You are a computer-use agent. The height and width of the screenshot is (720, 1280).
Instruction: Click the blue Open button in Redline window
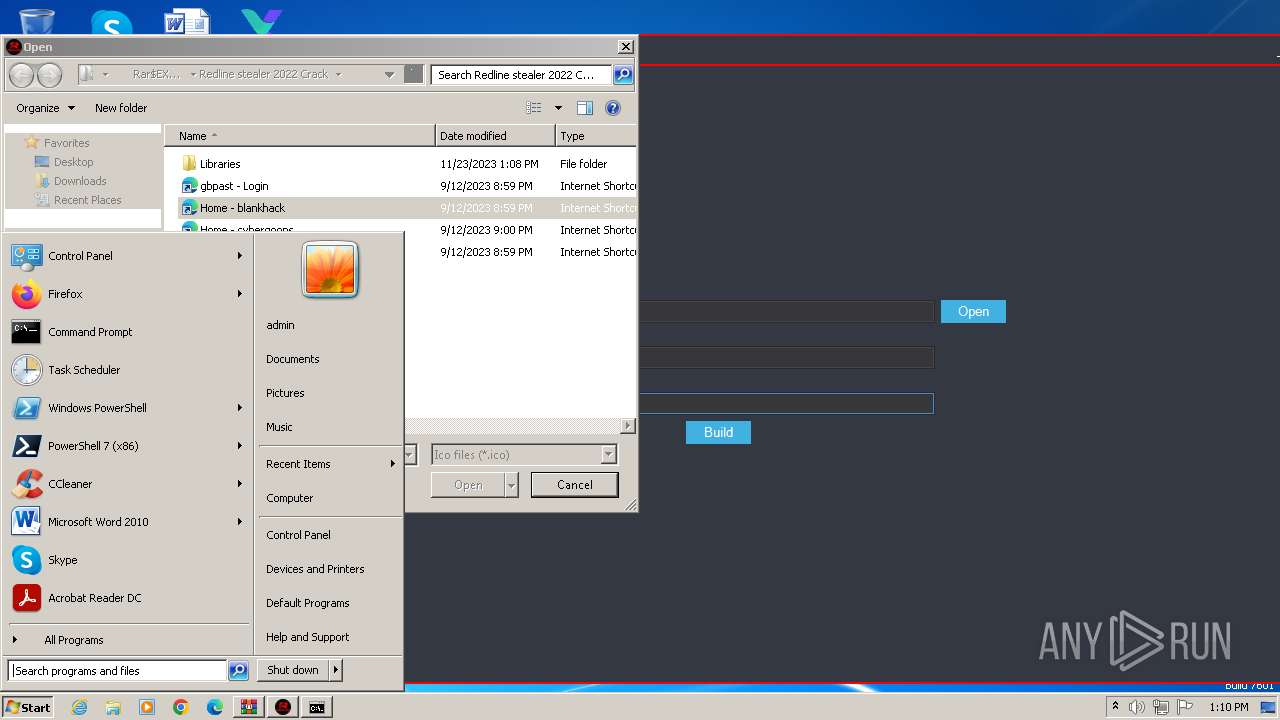click(973, 312)
